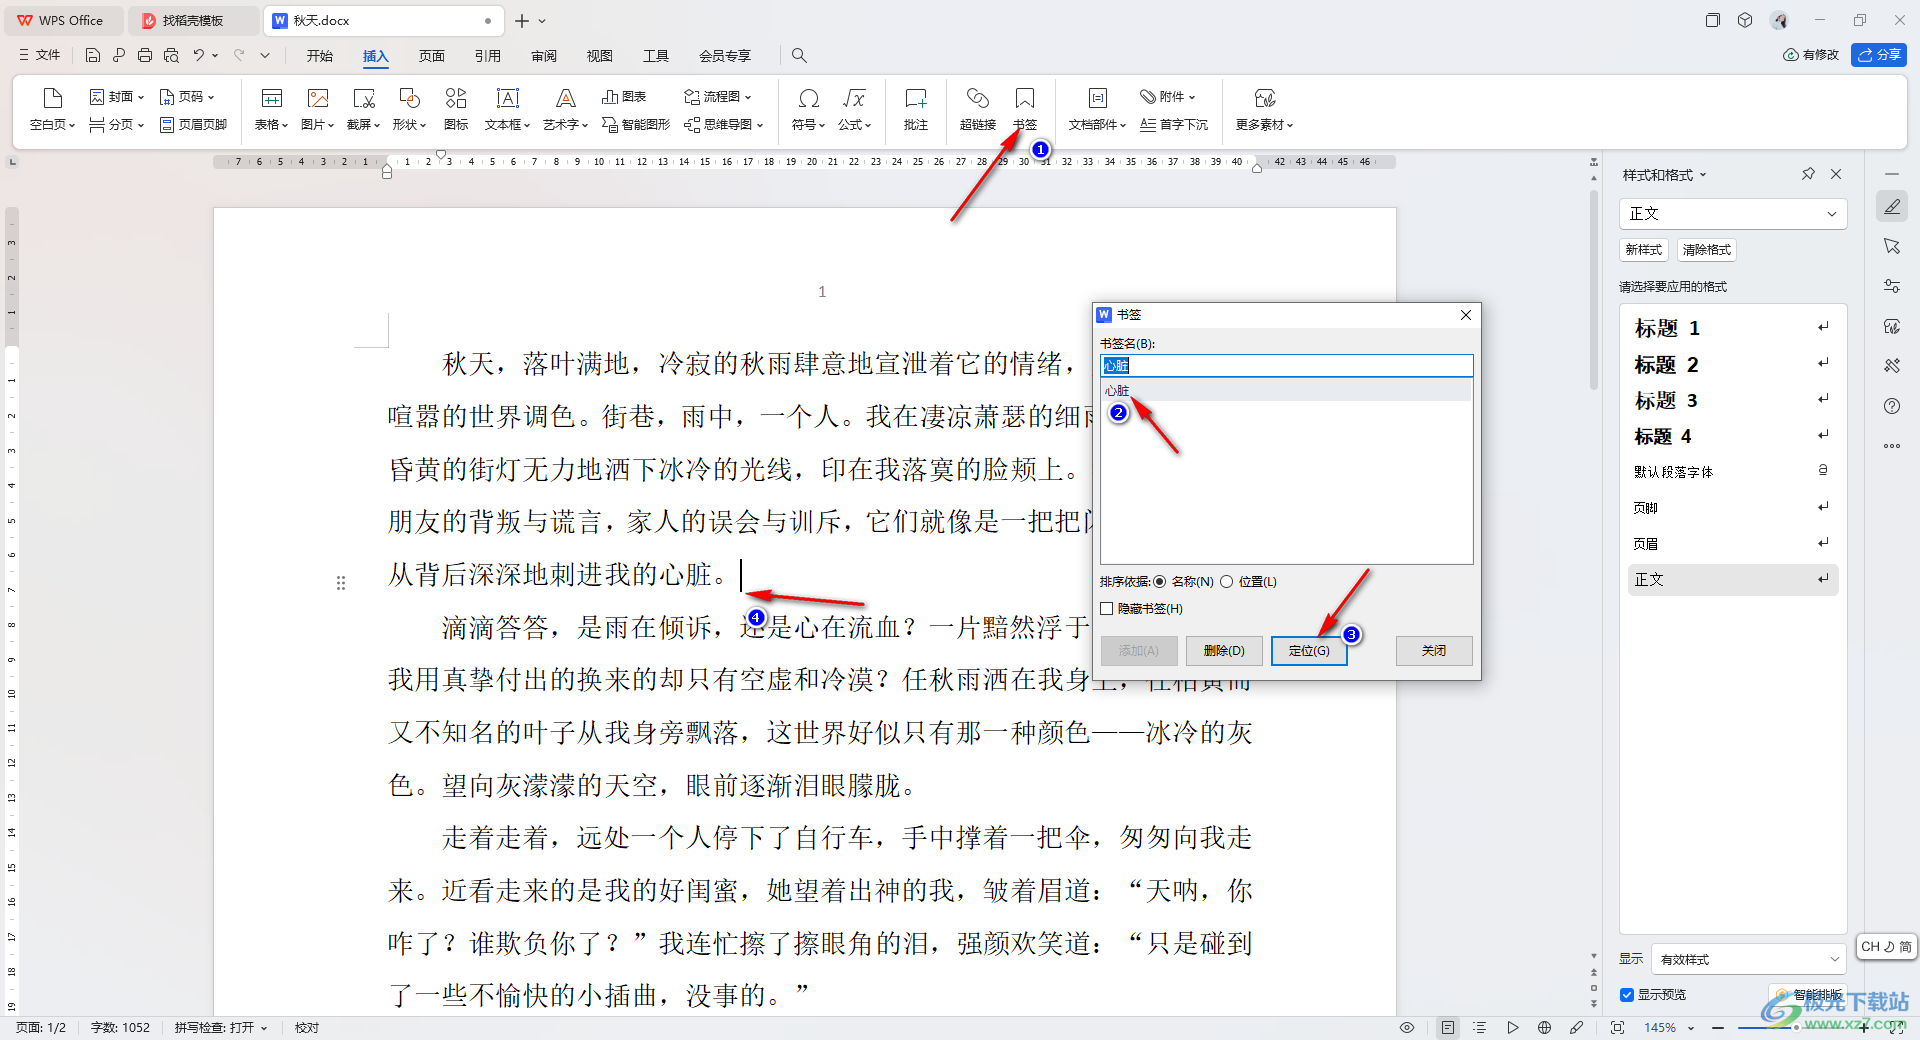Select sort by Name radio button

click(x=1160, y=582)
